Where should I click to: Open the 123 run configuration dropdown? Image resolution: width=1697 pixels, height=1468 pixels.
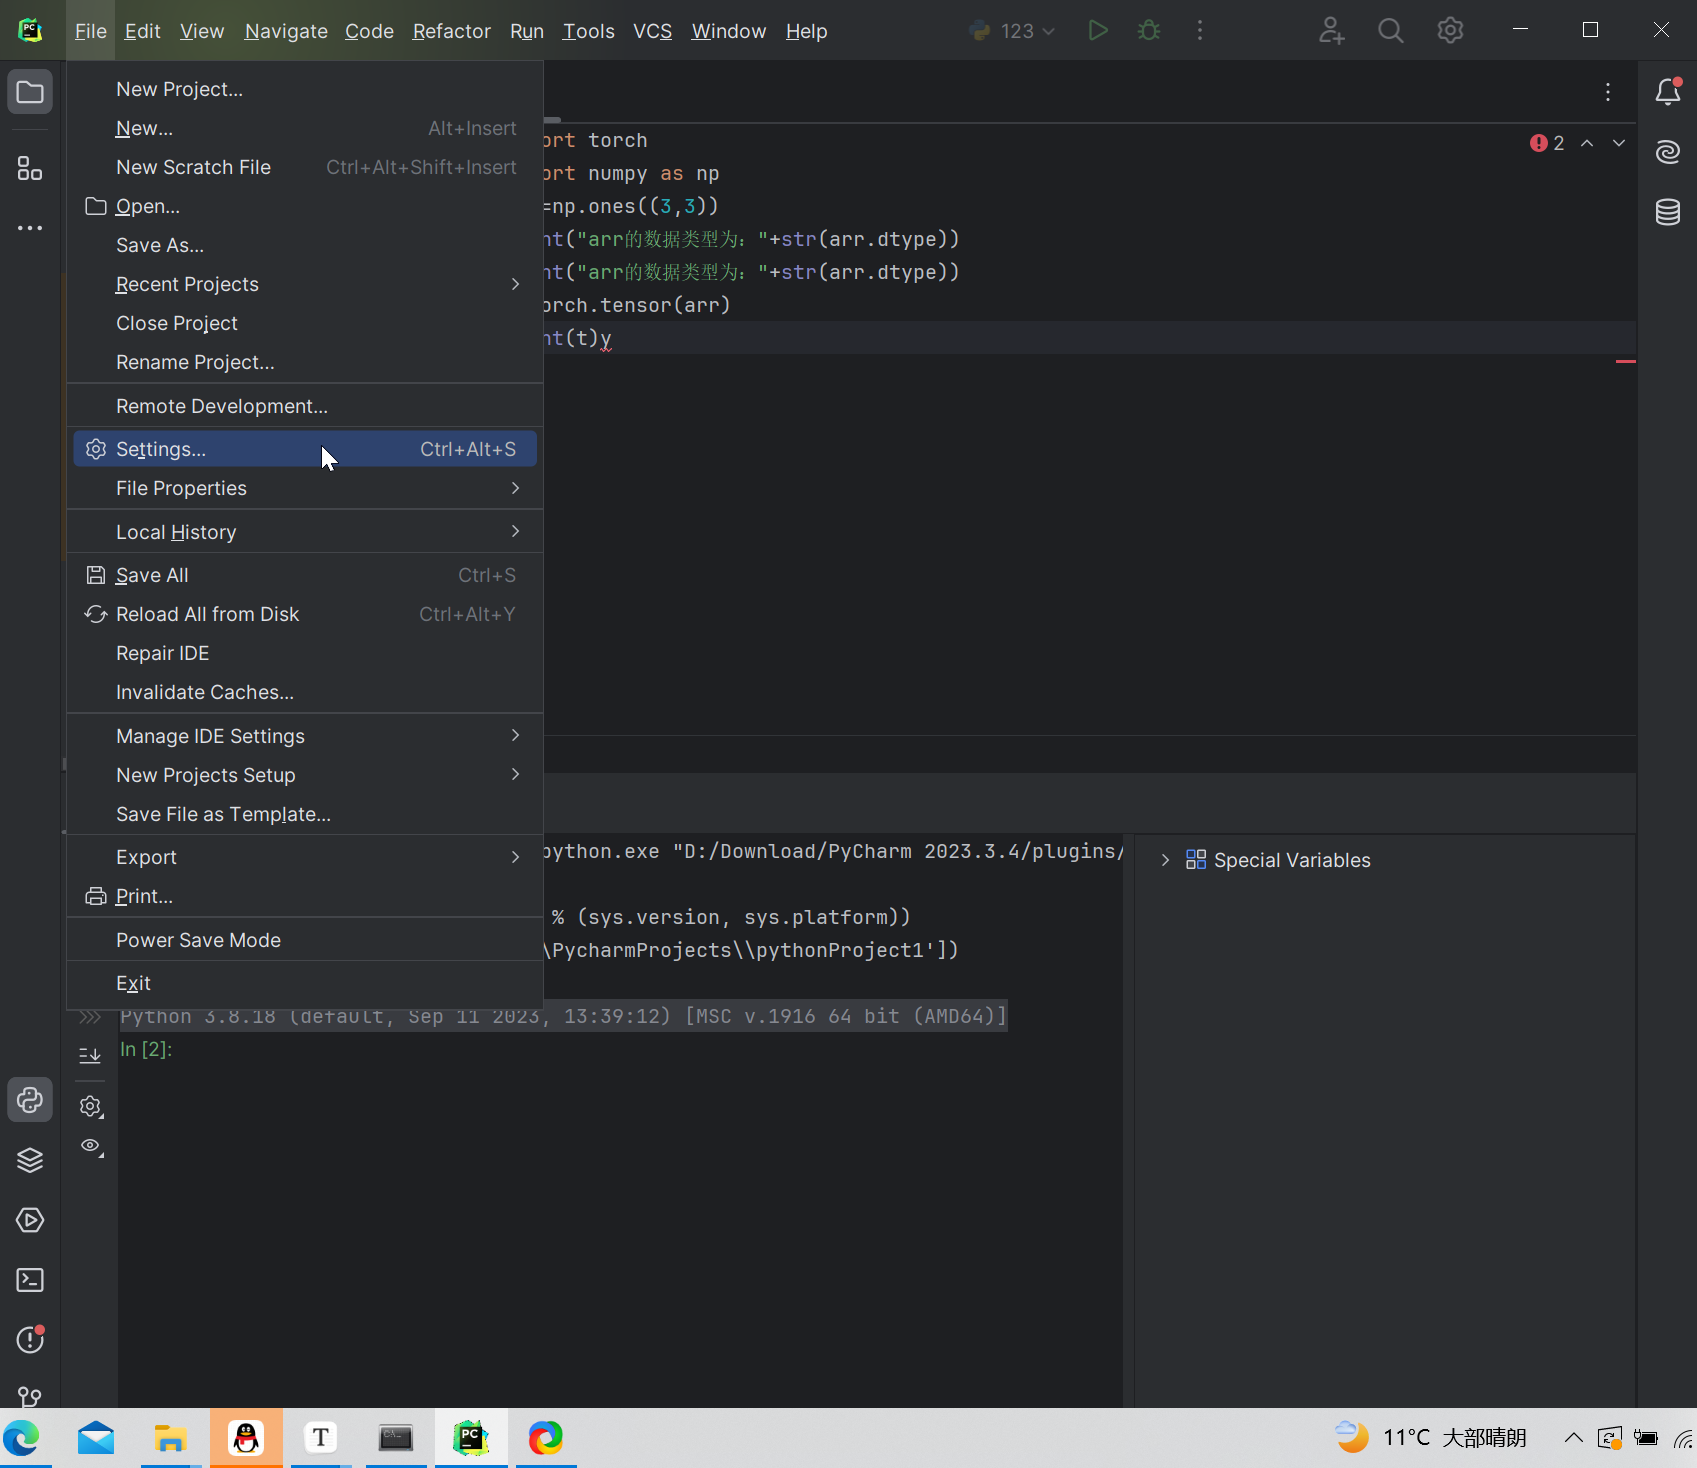pyautogui.click(x=1013, y=31)
